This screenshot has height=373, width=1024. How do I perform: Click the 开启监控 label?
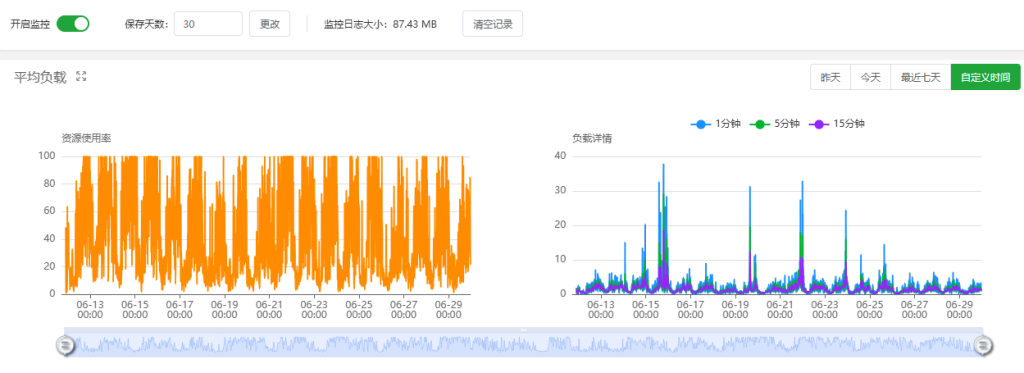(x=30, y=24)
